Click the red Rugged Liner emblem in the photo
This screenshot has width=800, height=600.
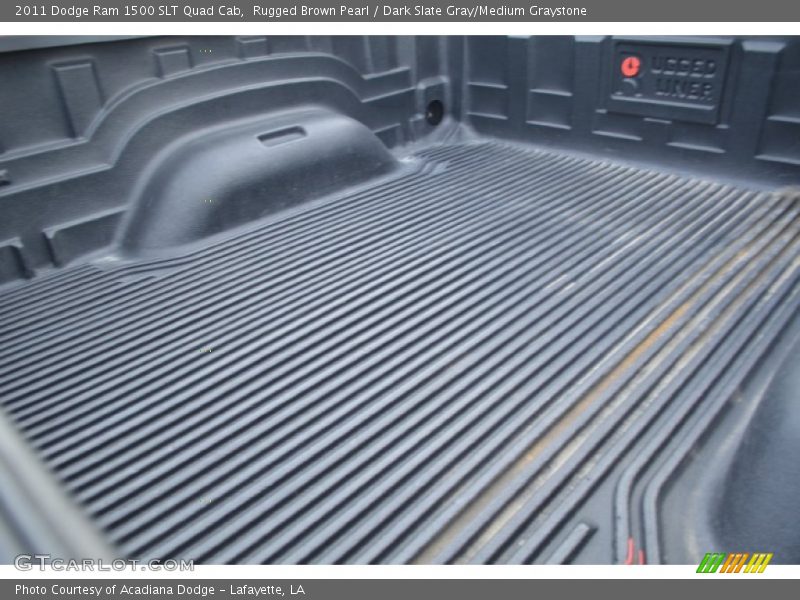[631, 67]
